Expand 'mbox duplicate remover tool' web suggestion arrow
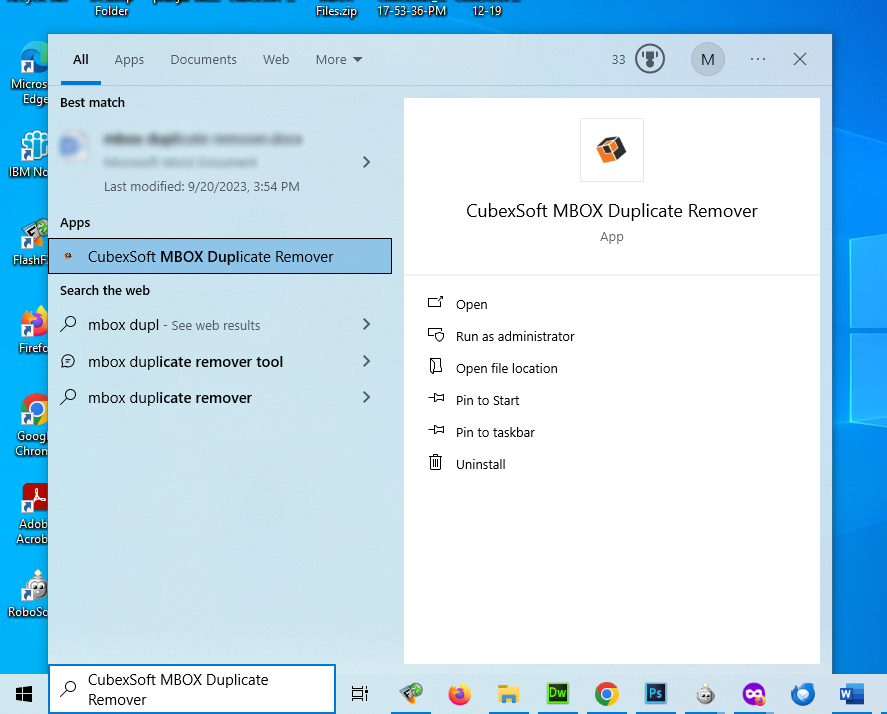This screenshot has width=887, height=714. point(366,361)
